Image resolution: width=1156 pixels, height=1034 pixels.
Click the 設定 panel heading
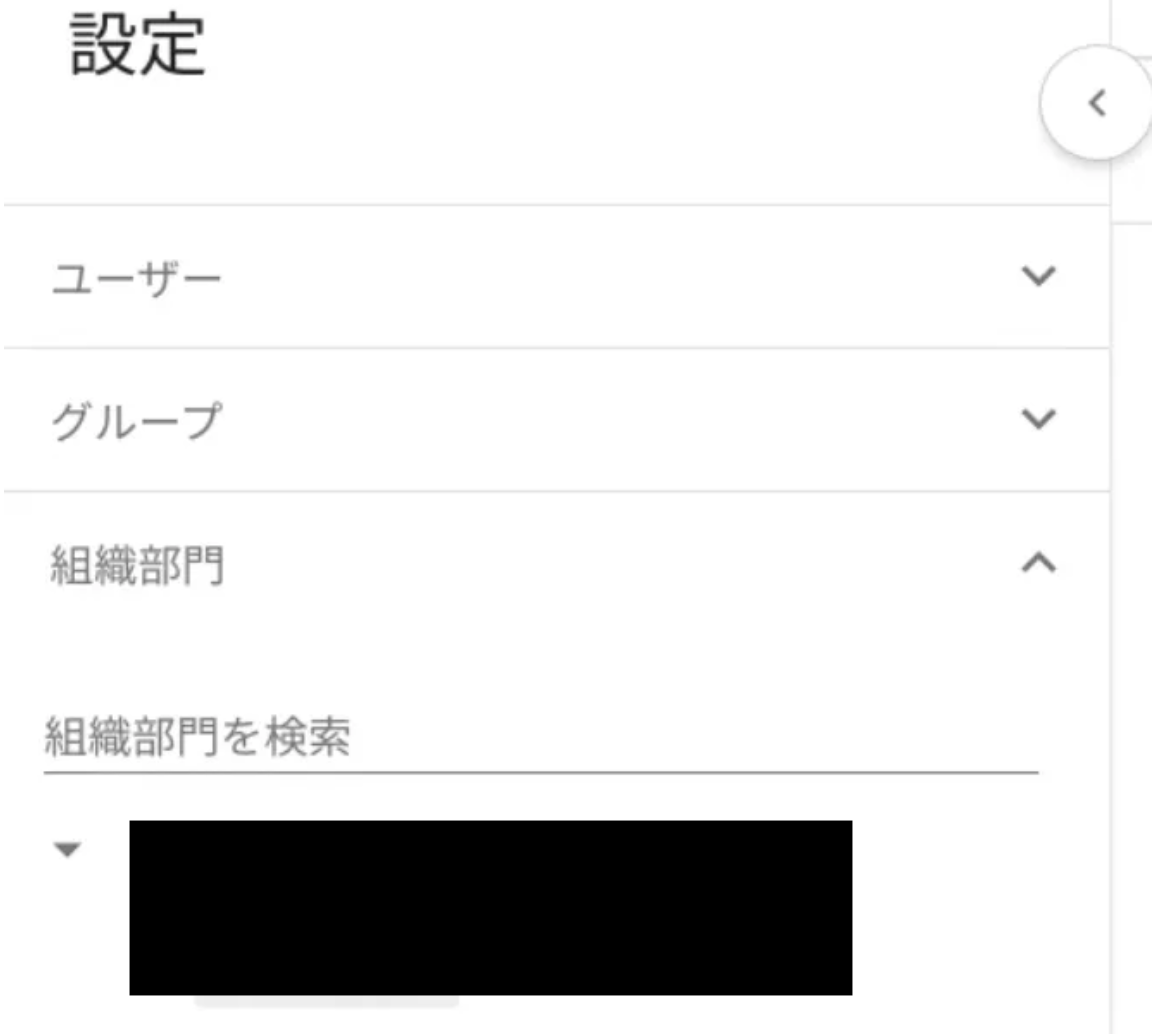pyautogui.click(x=137, y=46)
